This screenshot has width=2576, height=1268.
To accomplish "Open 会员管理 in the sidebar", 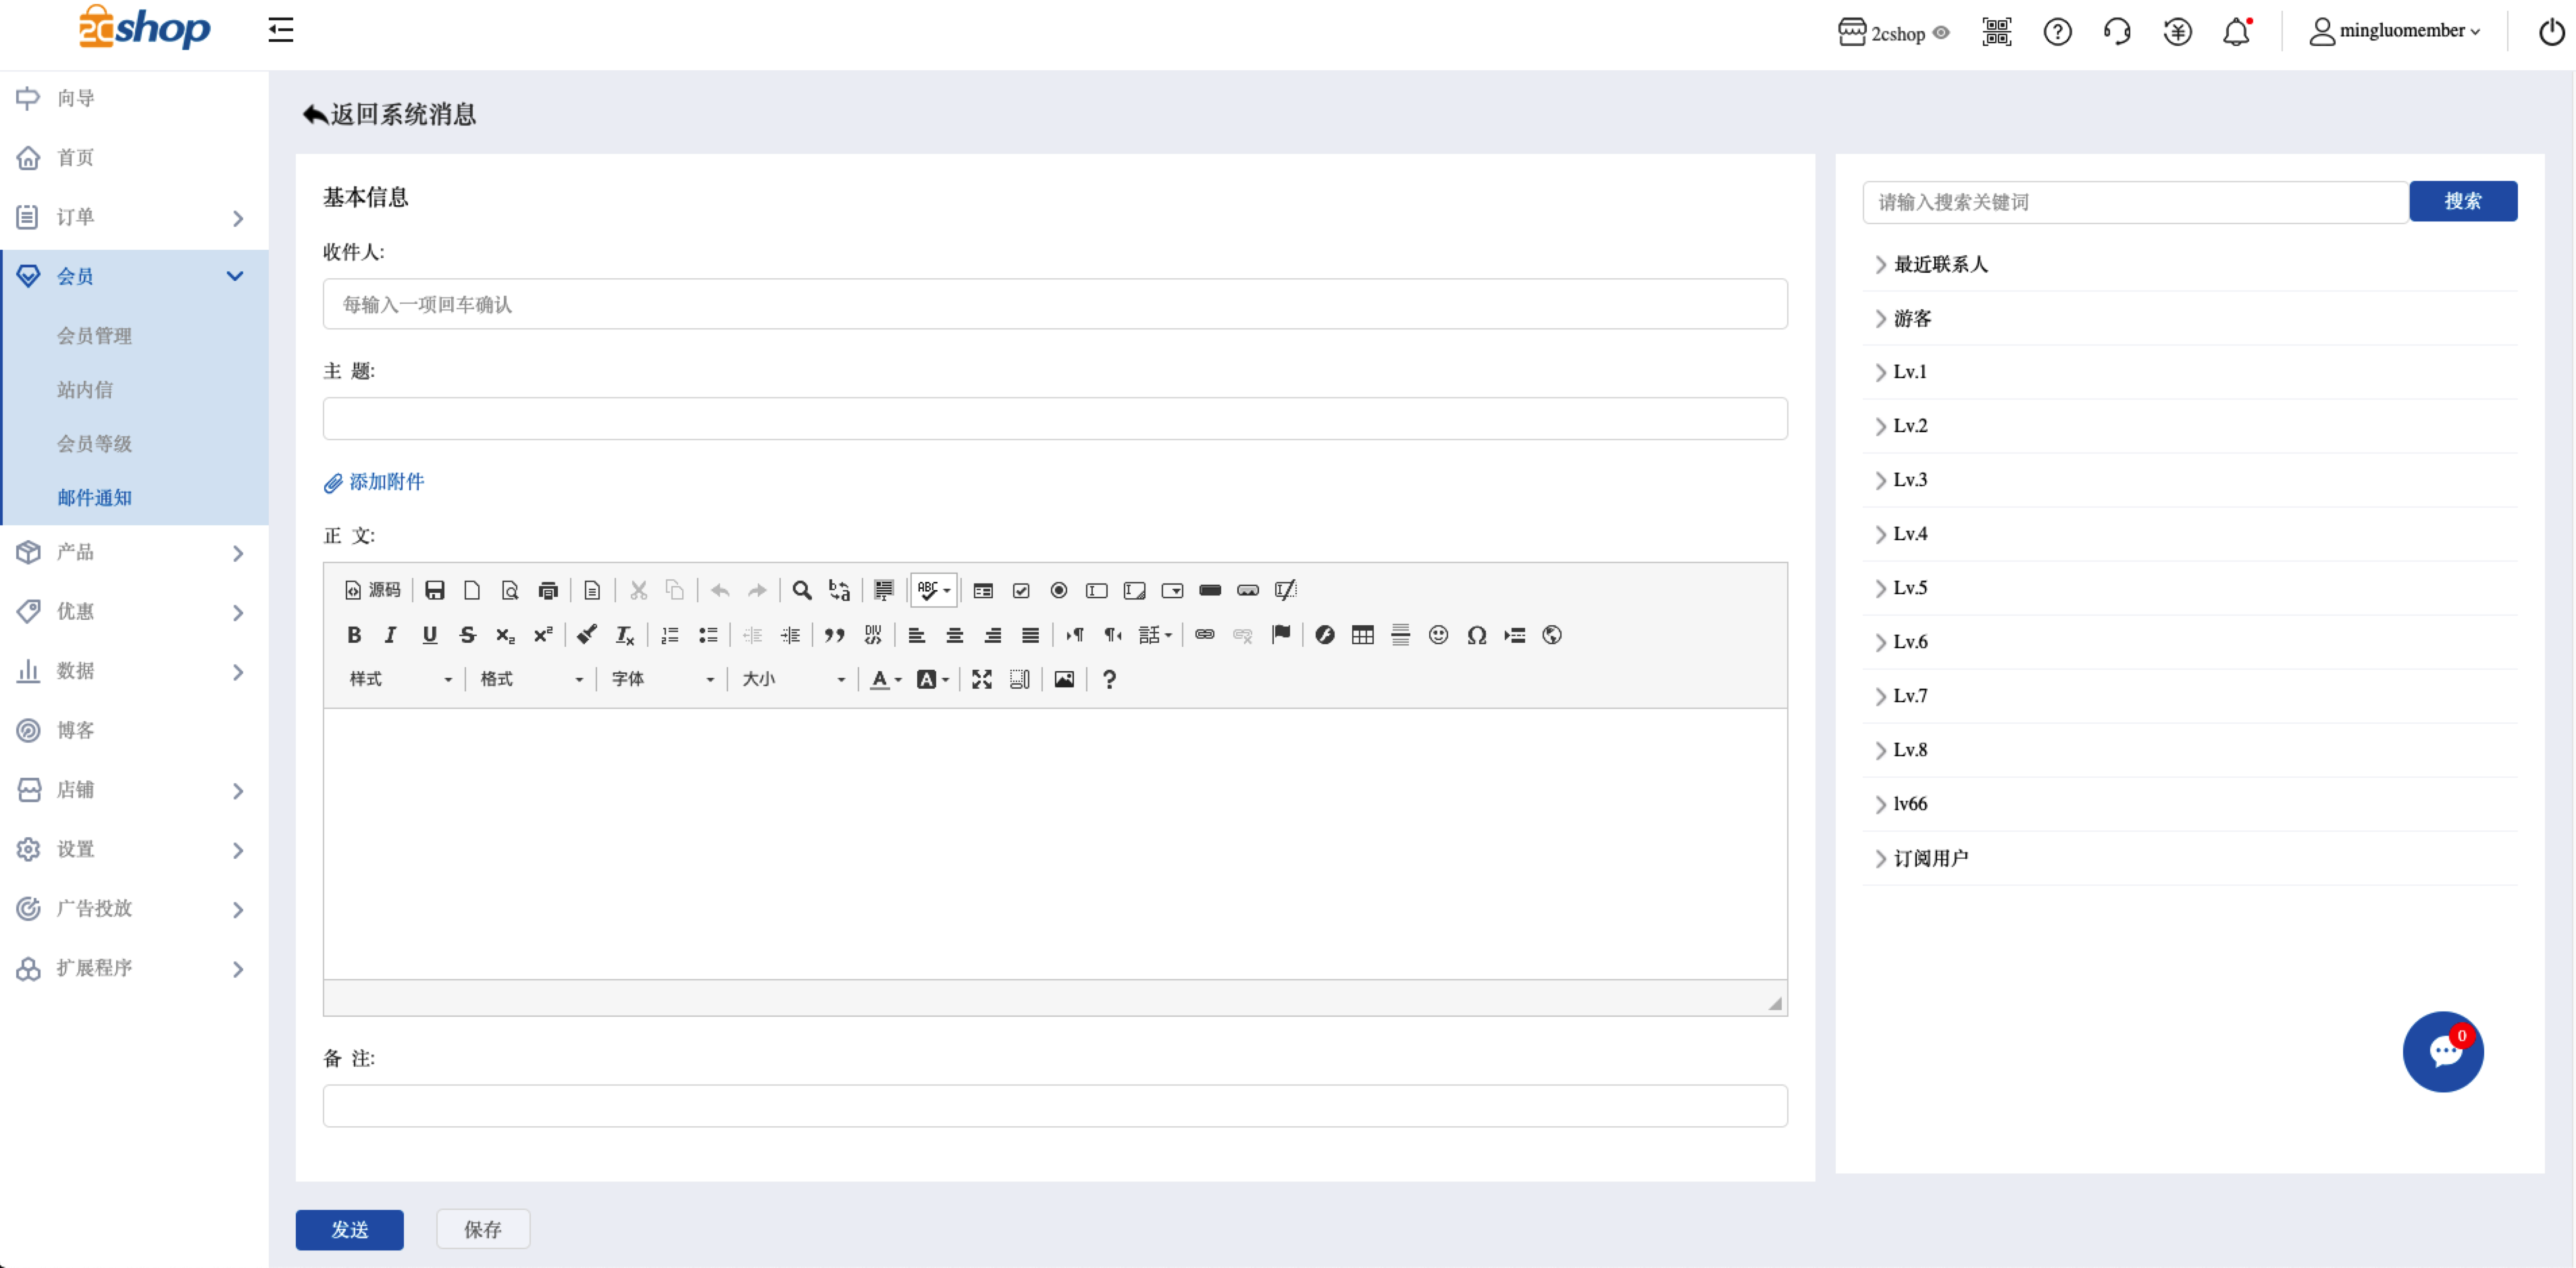I will point(94,336).
